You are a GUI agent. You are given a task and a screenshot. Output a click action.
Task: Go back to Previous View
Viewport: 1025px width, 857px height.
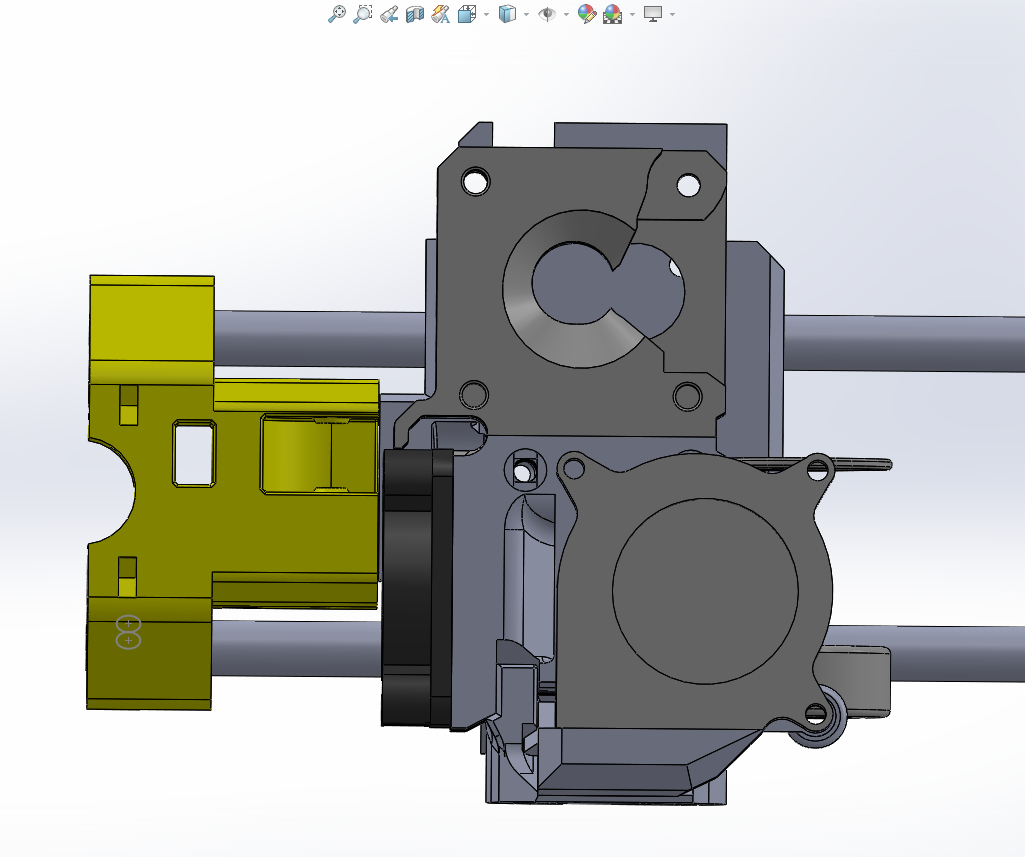click(389, 14)
